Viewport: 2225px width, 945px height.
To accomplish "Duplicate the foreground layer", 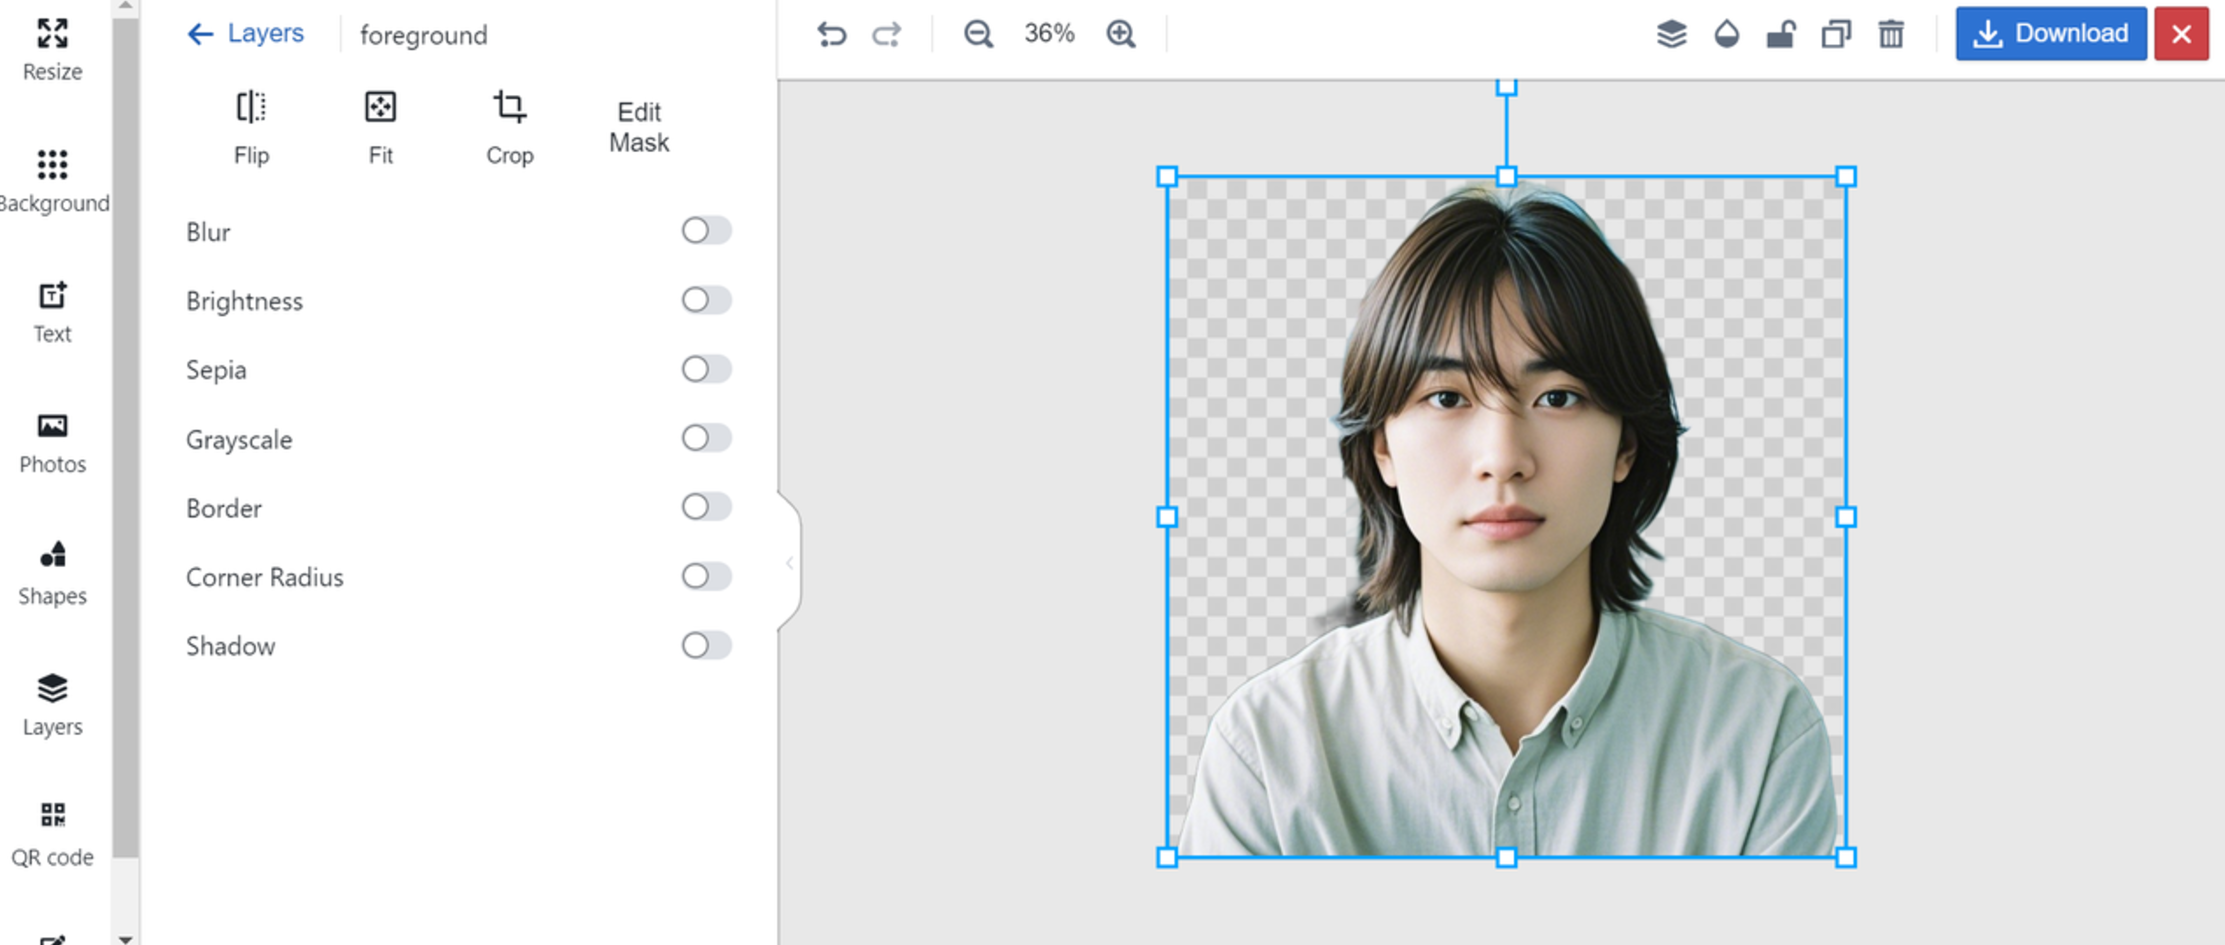I will 1835,33.
